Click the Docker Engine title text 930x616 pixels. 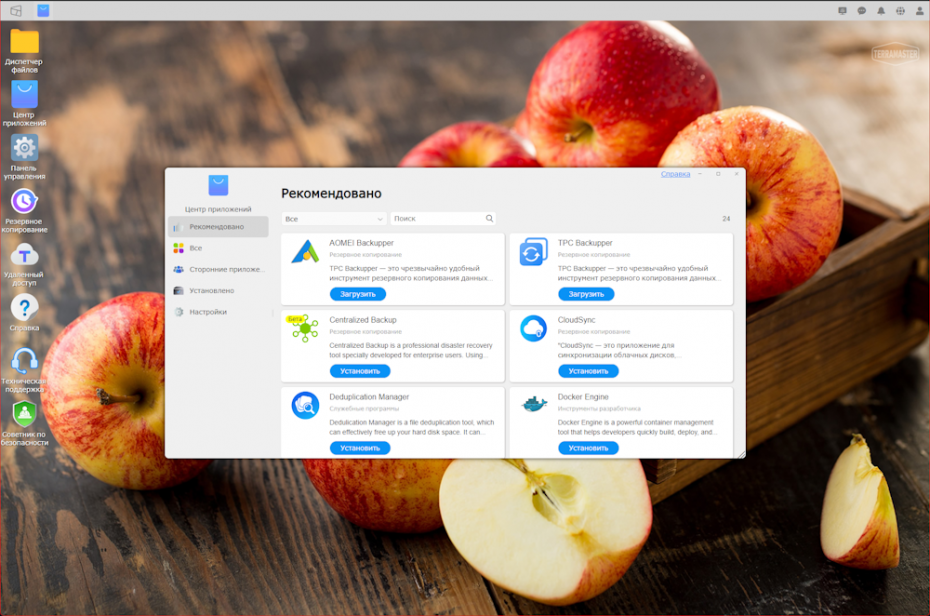[583, 397]
